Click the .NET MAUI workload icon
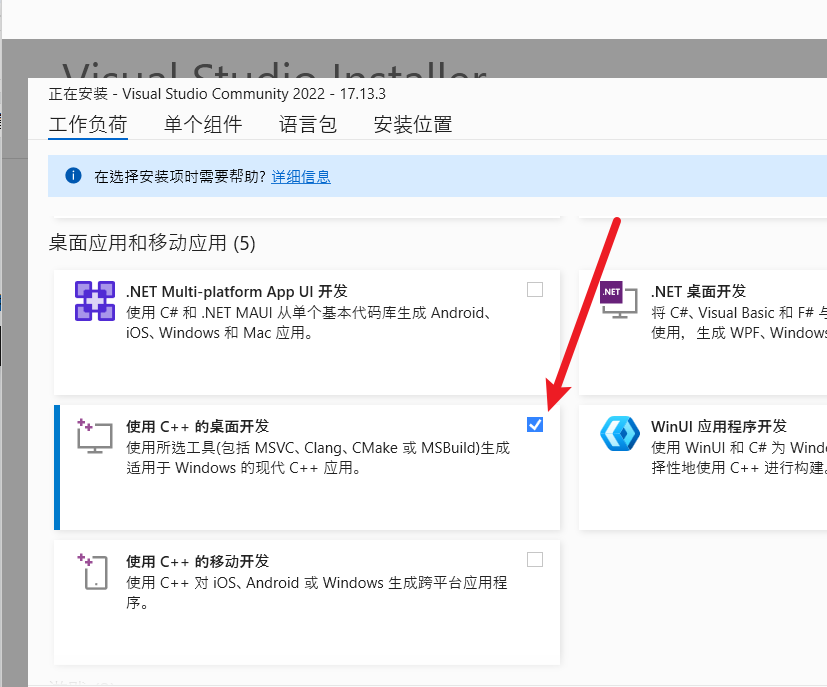This screenshot has height=687, width=827. [95, 301]
